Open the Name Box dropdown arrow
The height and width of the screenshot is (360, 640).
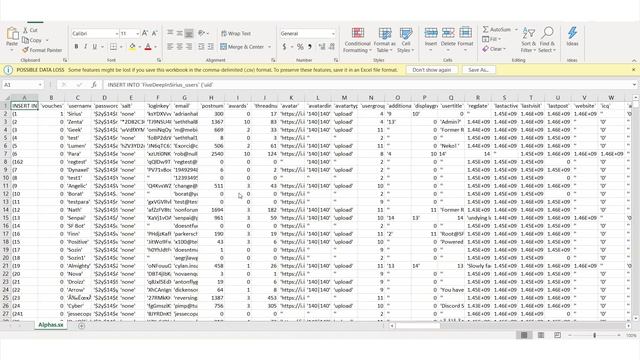coord(40,85)
